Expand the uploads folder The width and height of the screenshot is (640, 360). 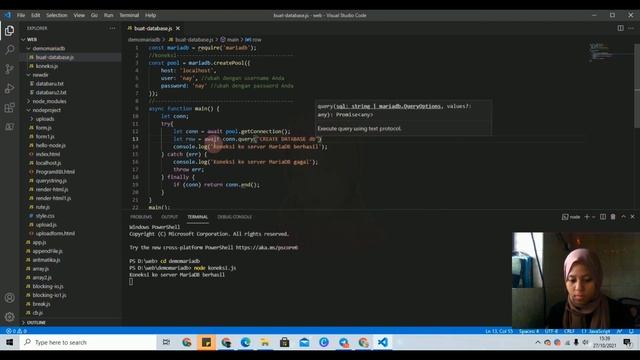(31, 119)
